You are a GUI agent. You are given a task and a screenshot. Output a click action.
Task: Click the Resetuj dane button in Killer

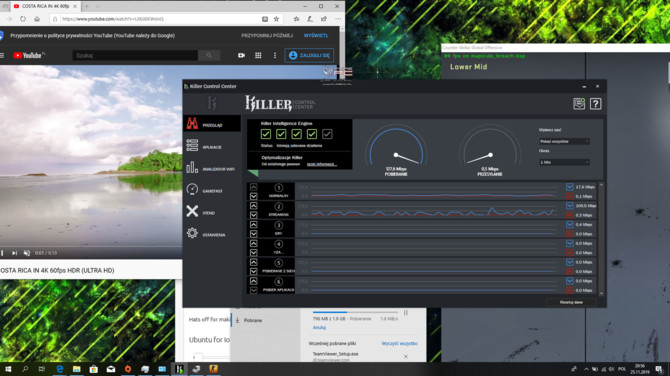571,302
